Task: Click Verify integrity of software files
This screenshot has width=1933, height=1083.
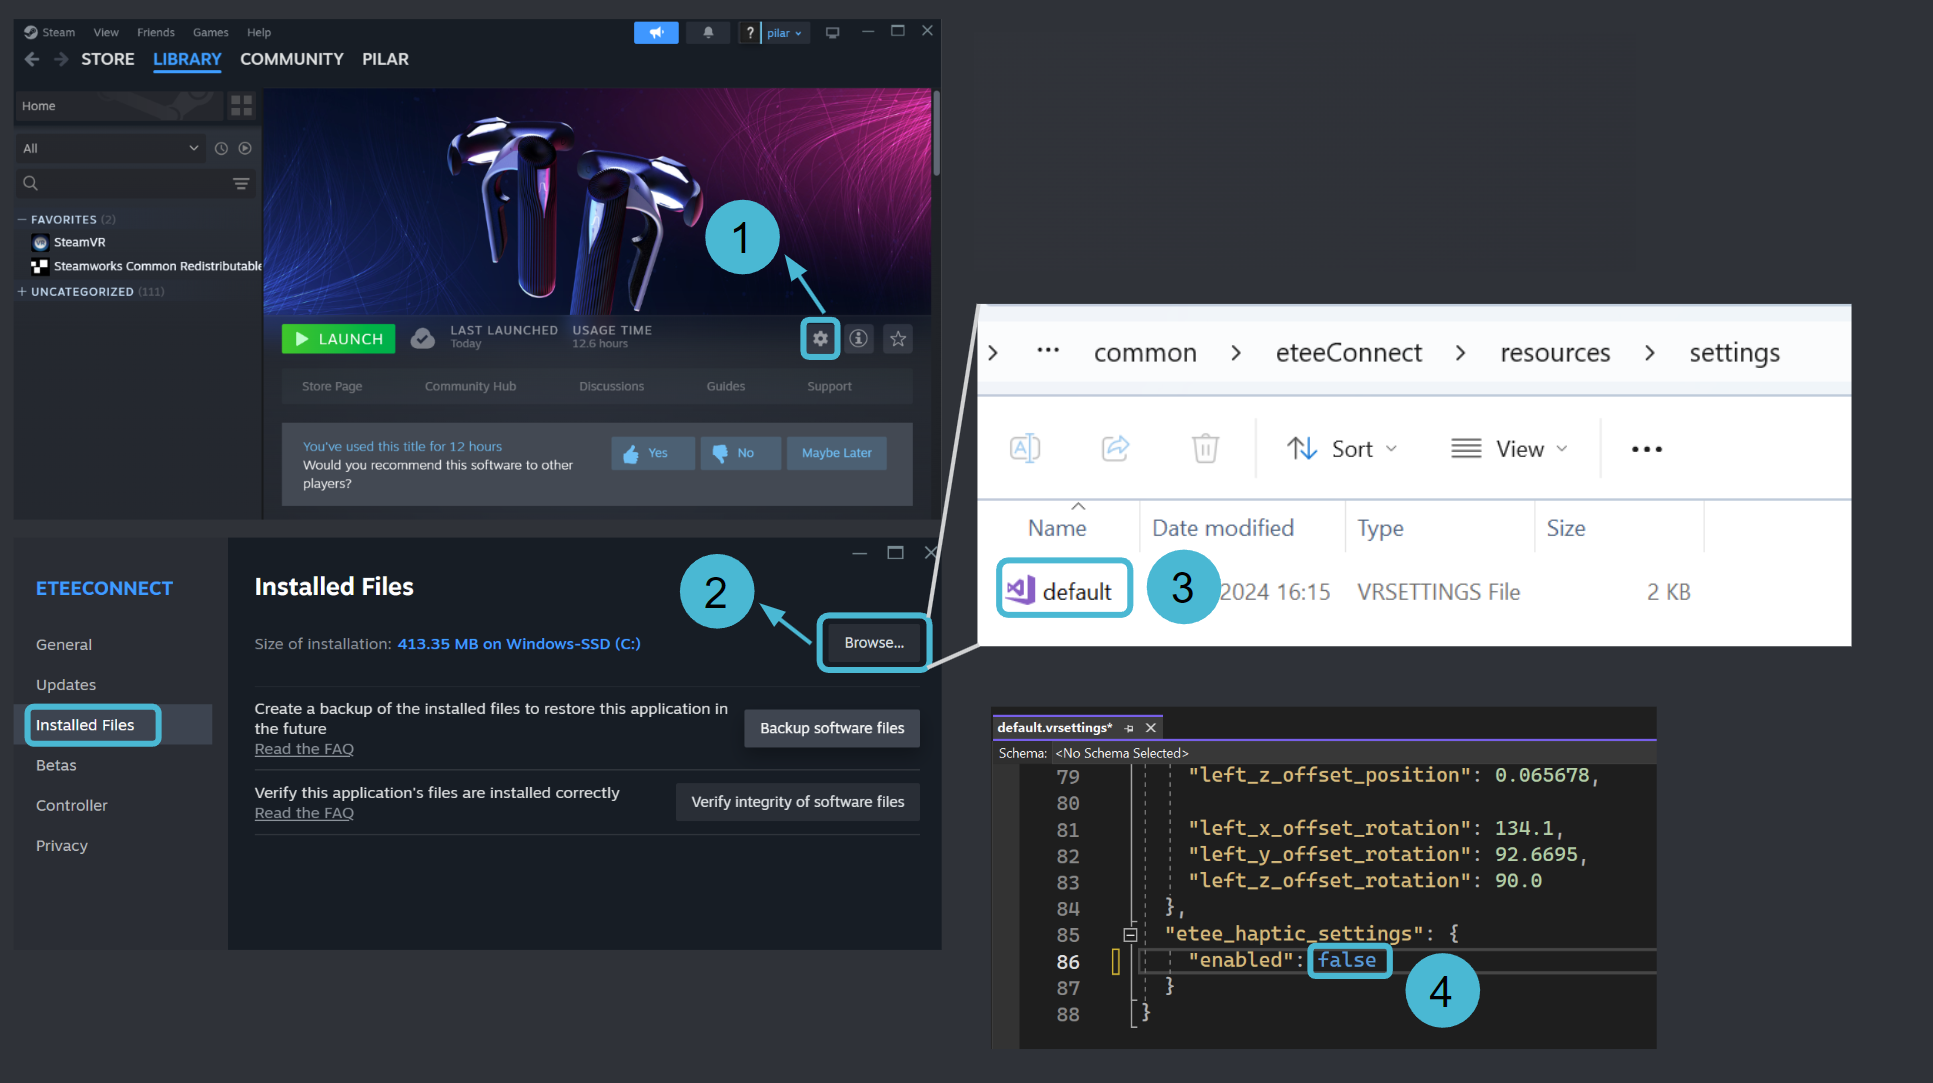Action: 798,802
